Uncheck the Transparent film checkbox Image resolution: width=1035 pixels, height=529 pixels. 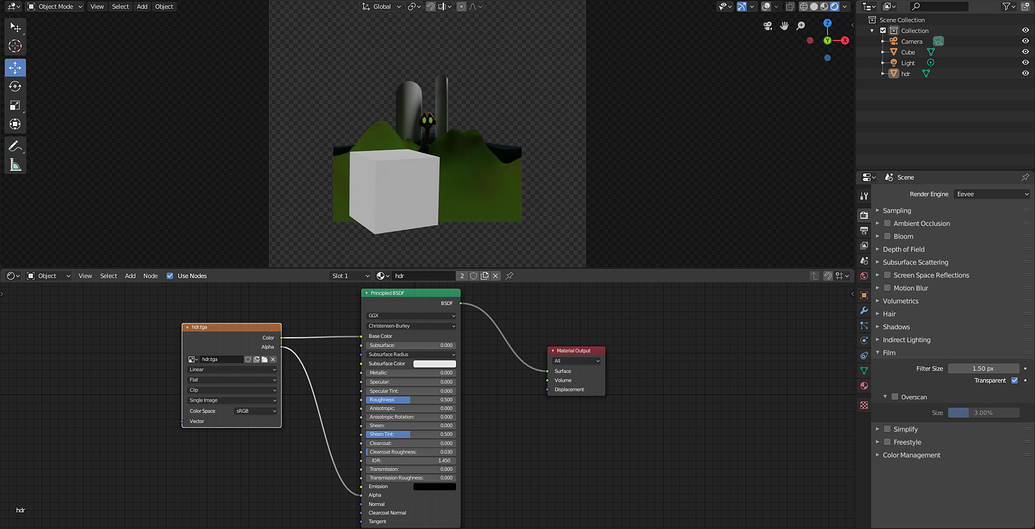click(x=1015, y=380)
